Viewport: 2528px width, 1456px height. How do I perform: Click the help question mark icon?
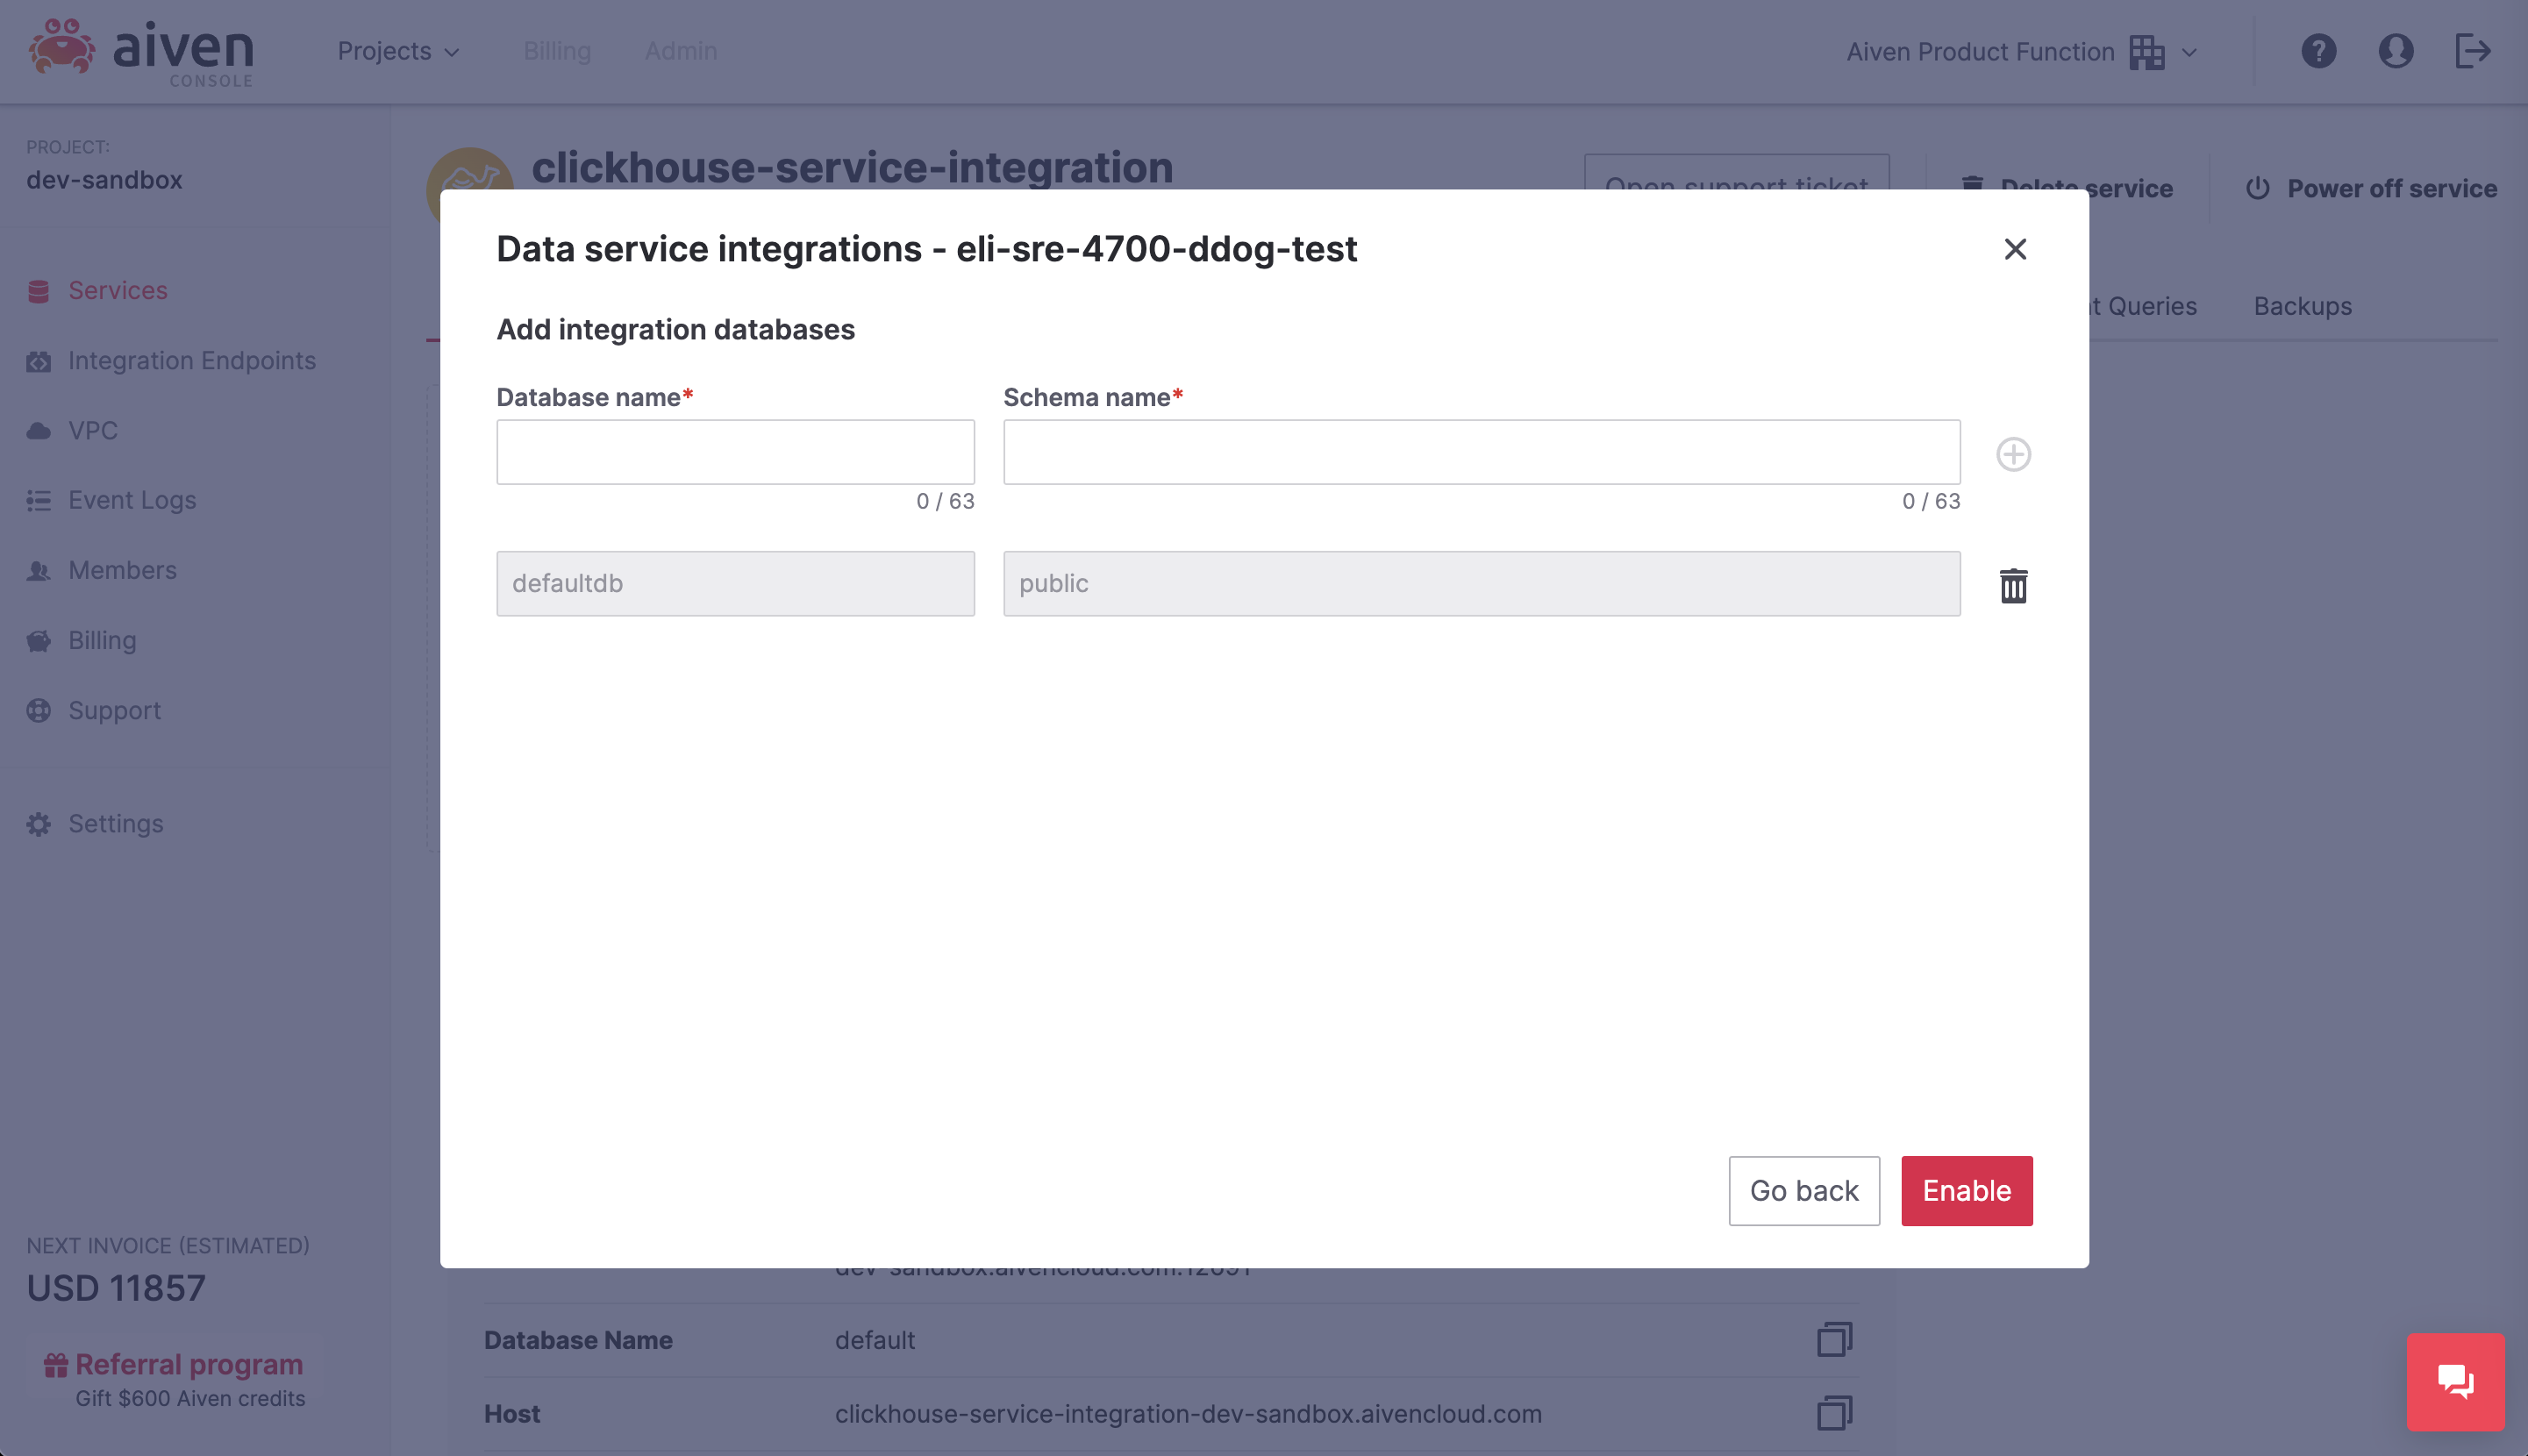click(2318, 51)
